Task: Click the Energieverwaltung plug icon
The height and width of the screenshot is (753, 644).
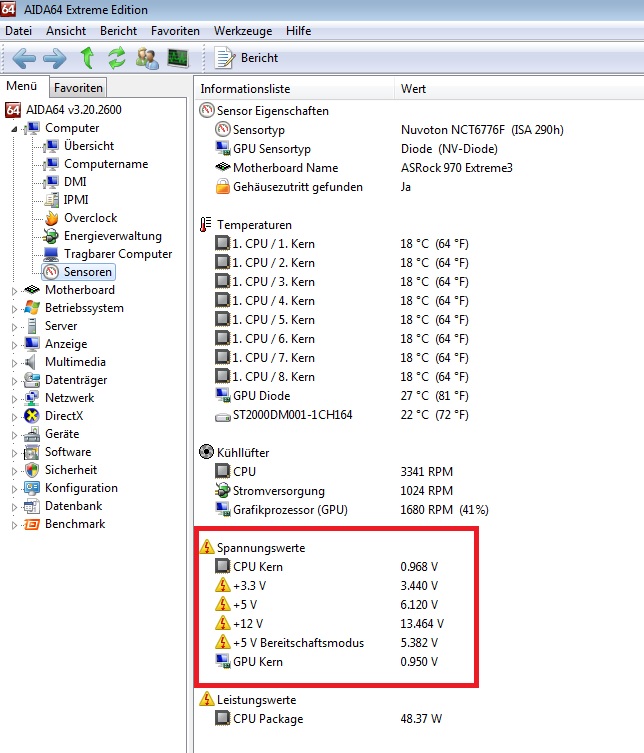Action: pyautogui.click(x=51, y=236)
